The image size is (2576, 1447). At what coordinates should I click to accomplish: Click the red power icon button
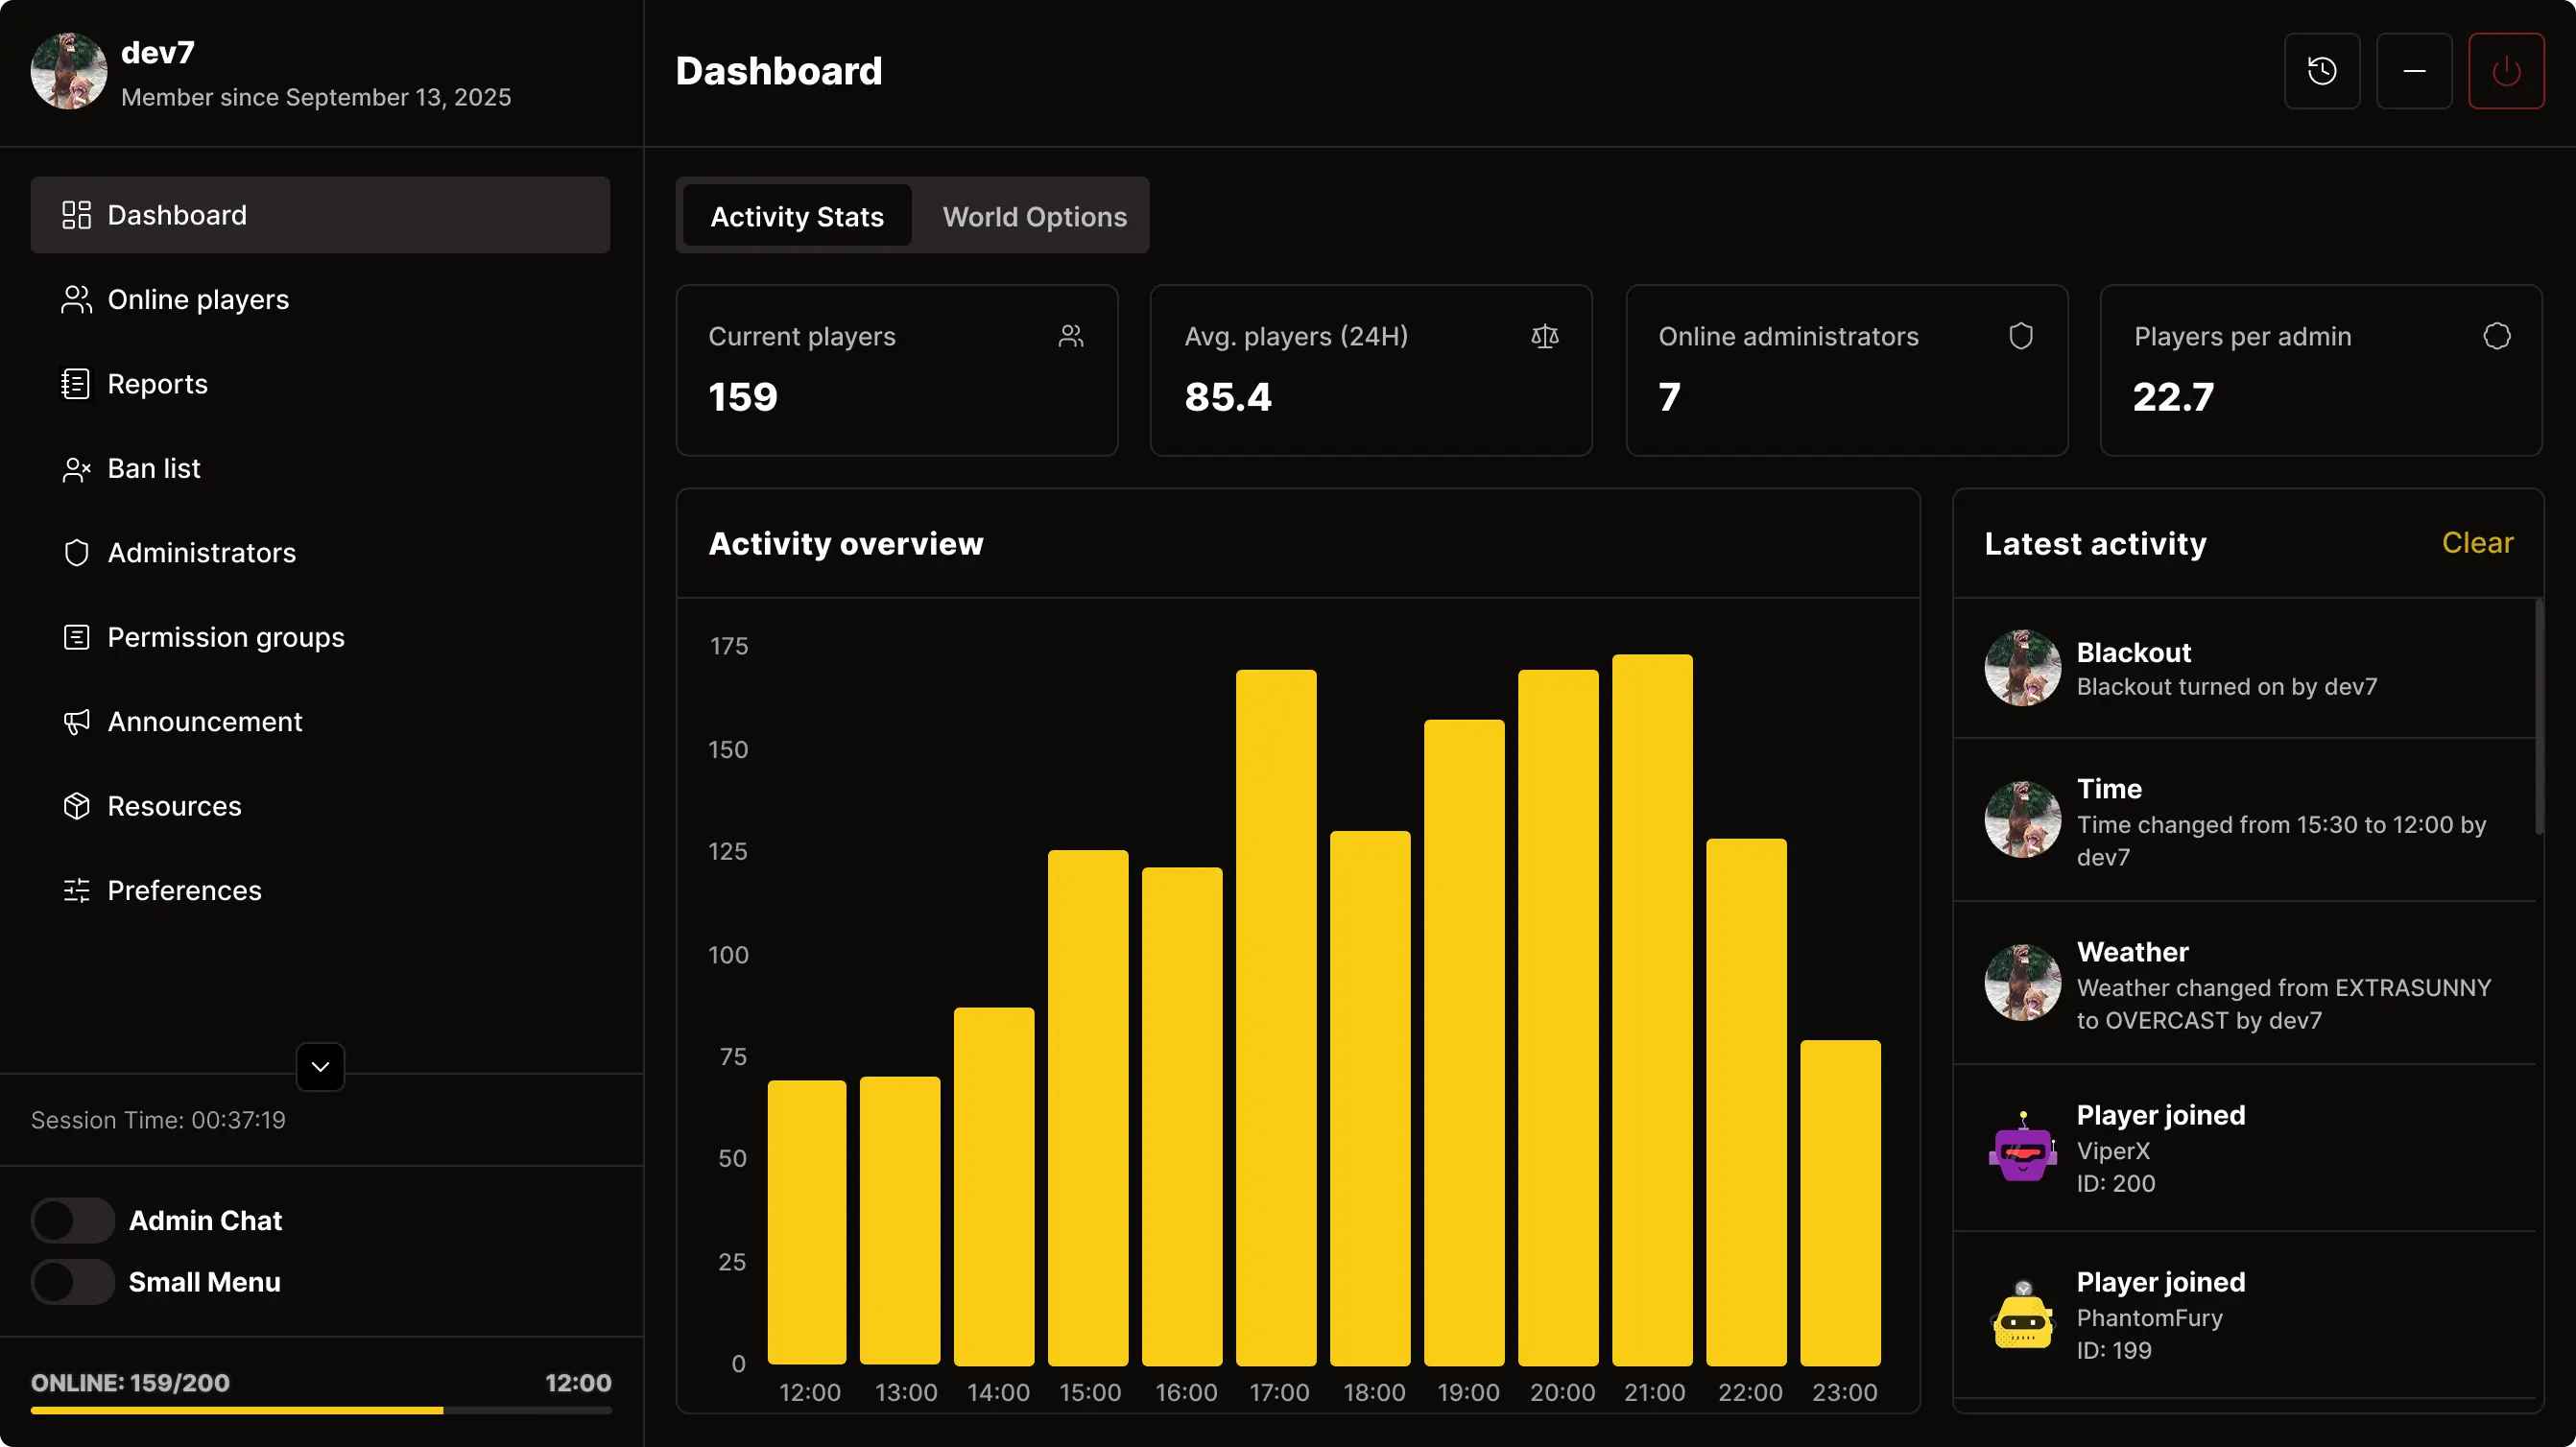2505,71
